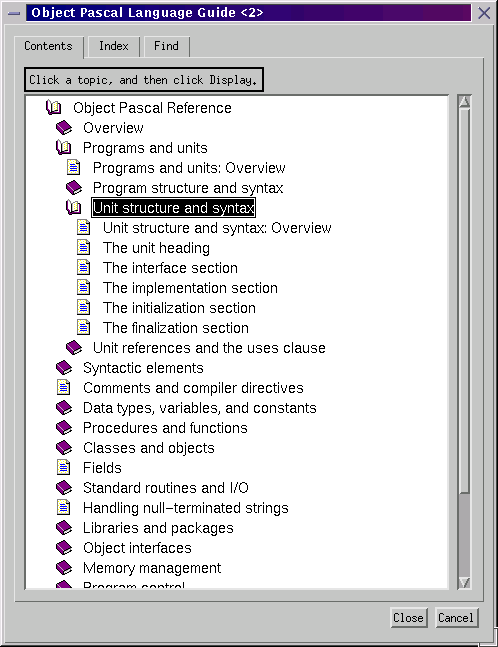Click the purple book icon for Classes and objects

click(x=64, y=448)
